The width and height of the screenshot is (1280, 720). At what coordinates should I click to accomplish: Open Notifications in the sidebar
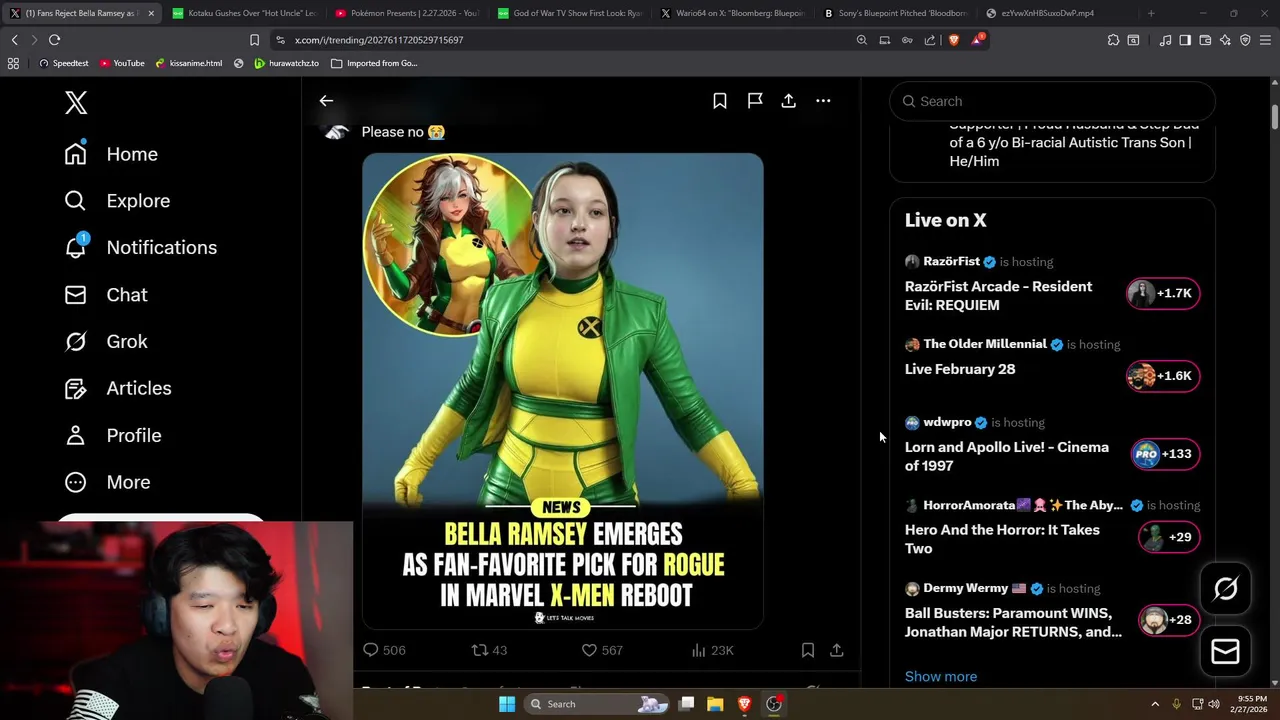(x=140, y=247)
